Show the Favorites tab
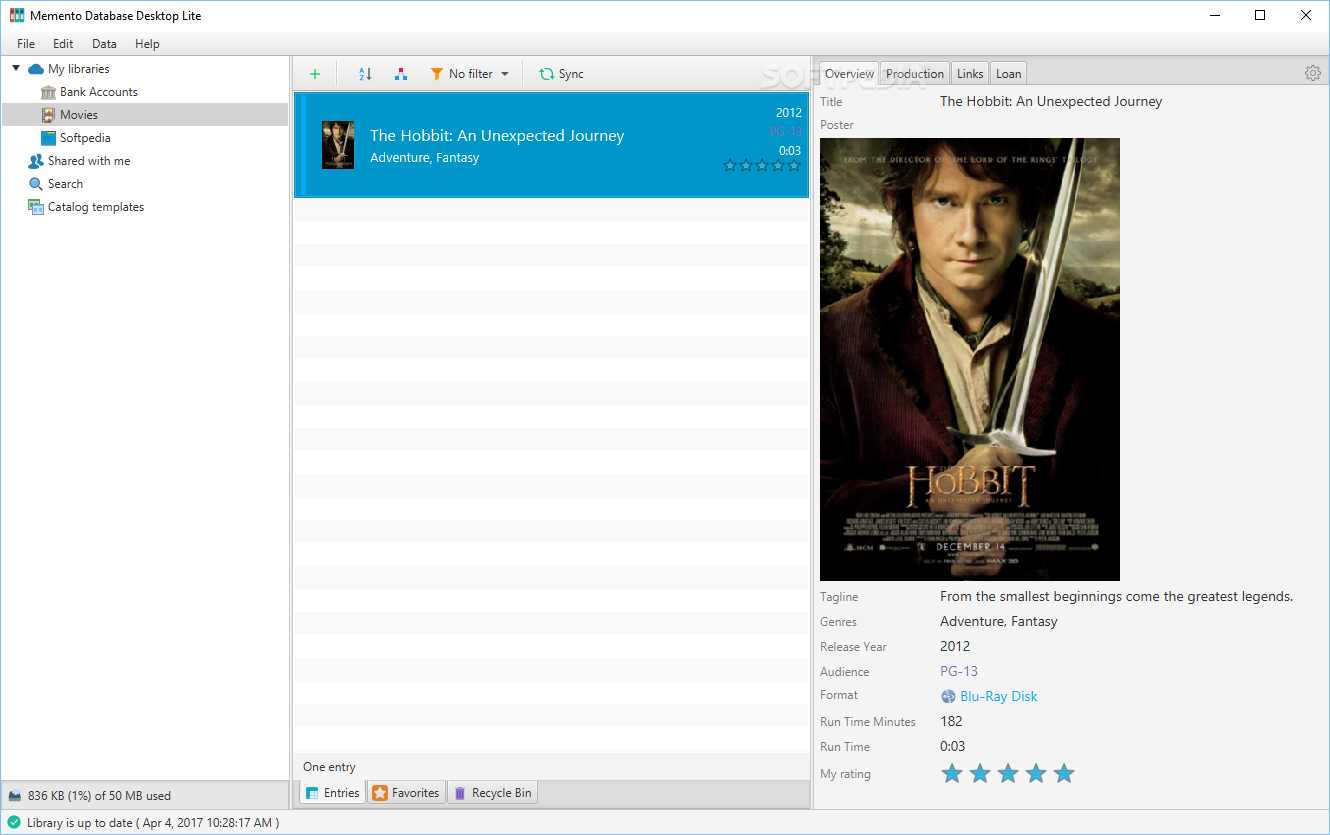The width and height of the screenshot is (1330, 835). [406, 793]
